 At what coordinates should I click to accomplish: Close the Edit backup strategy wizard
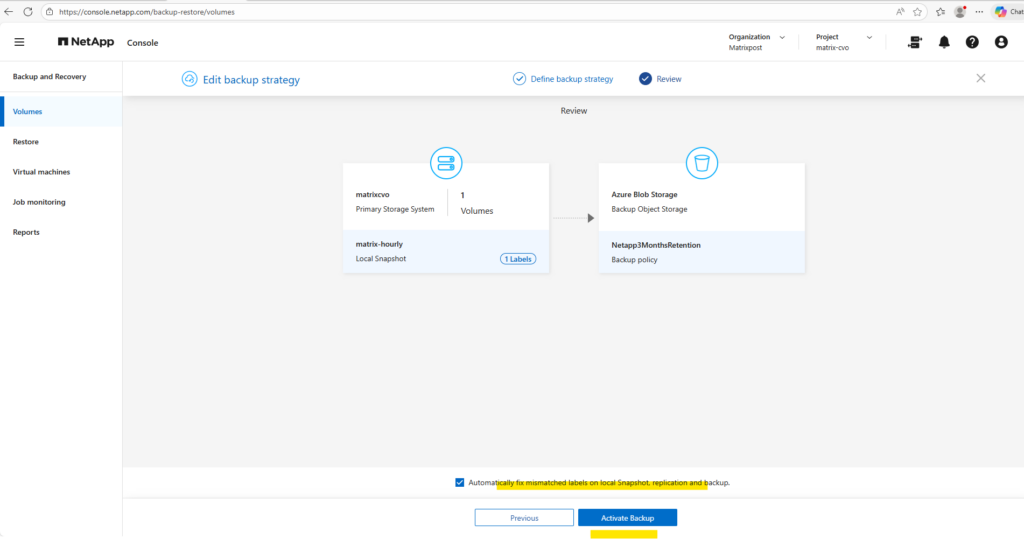point(980,78)
